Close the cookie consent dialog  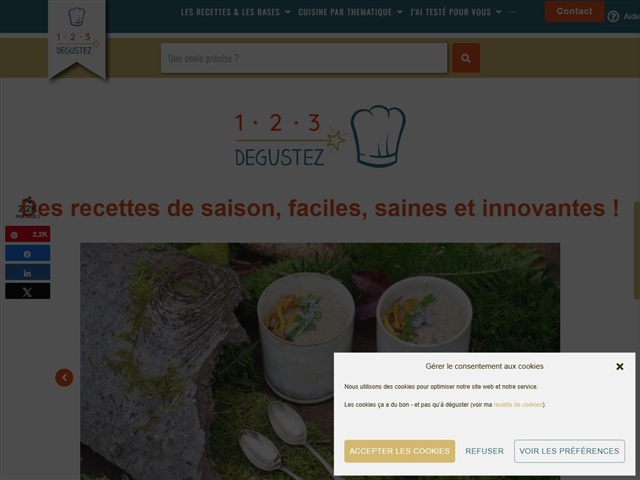[620, 367]
